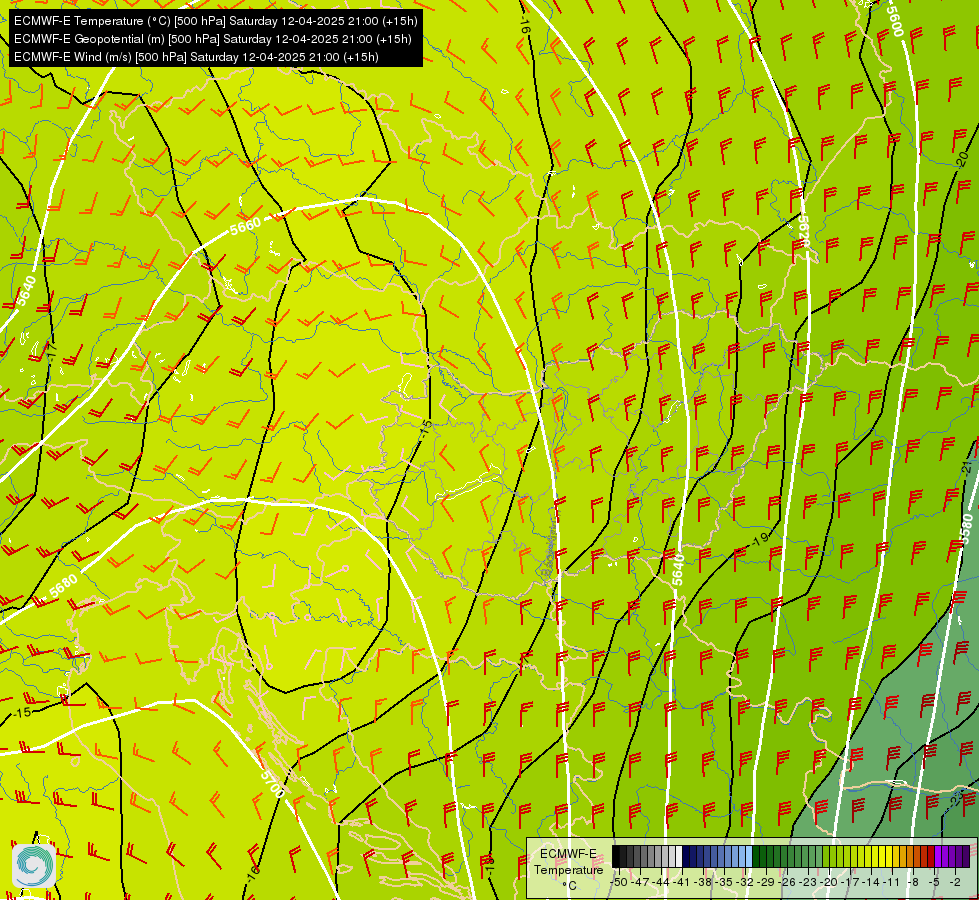Click the 5580 geopotential contour label
Viewport: 979px width, 900px height.
(966, 530)
